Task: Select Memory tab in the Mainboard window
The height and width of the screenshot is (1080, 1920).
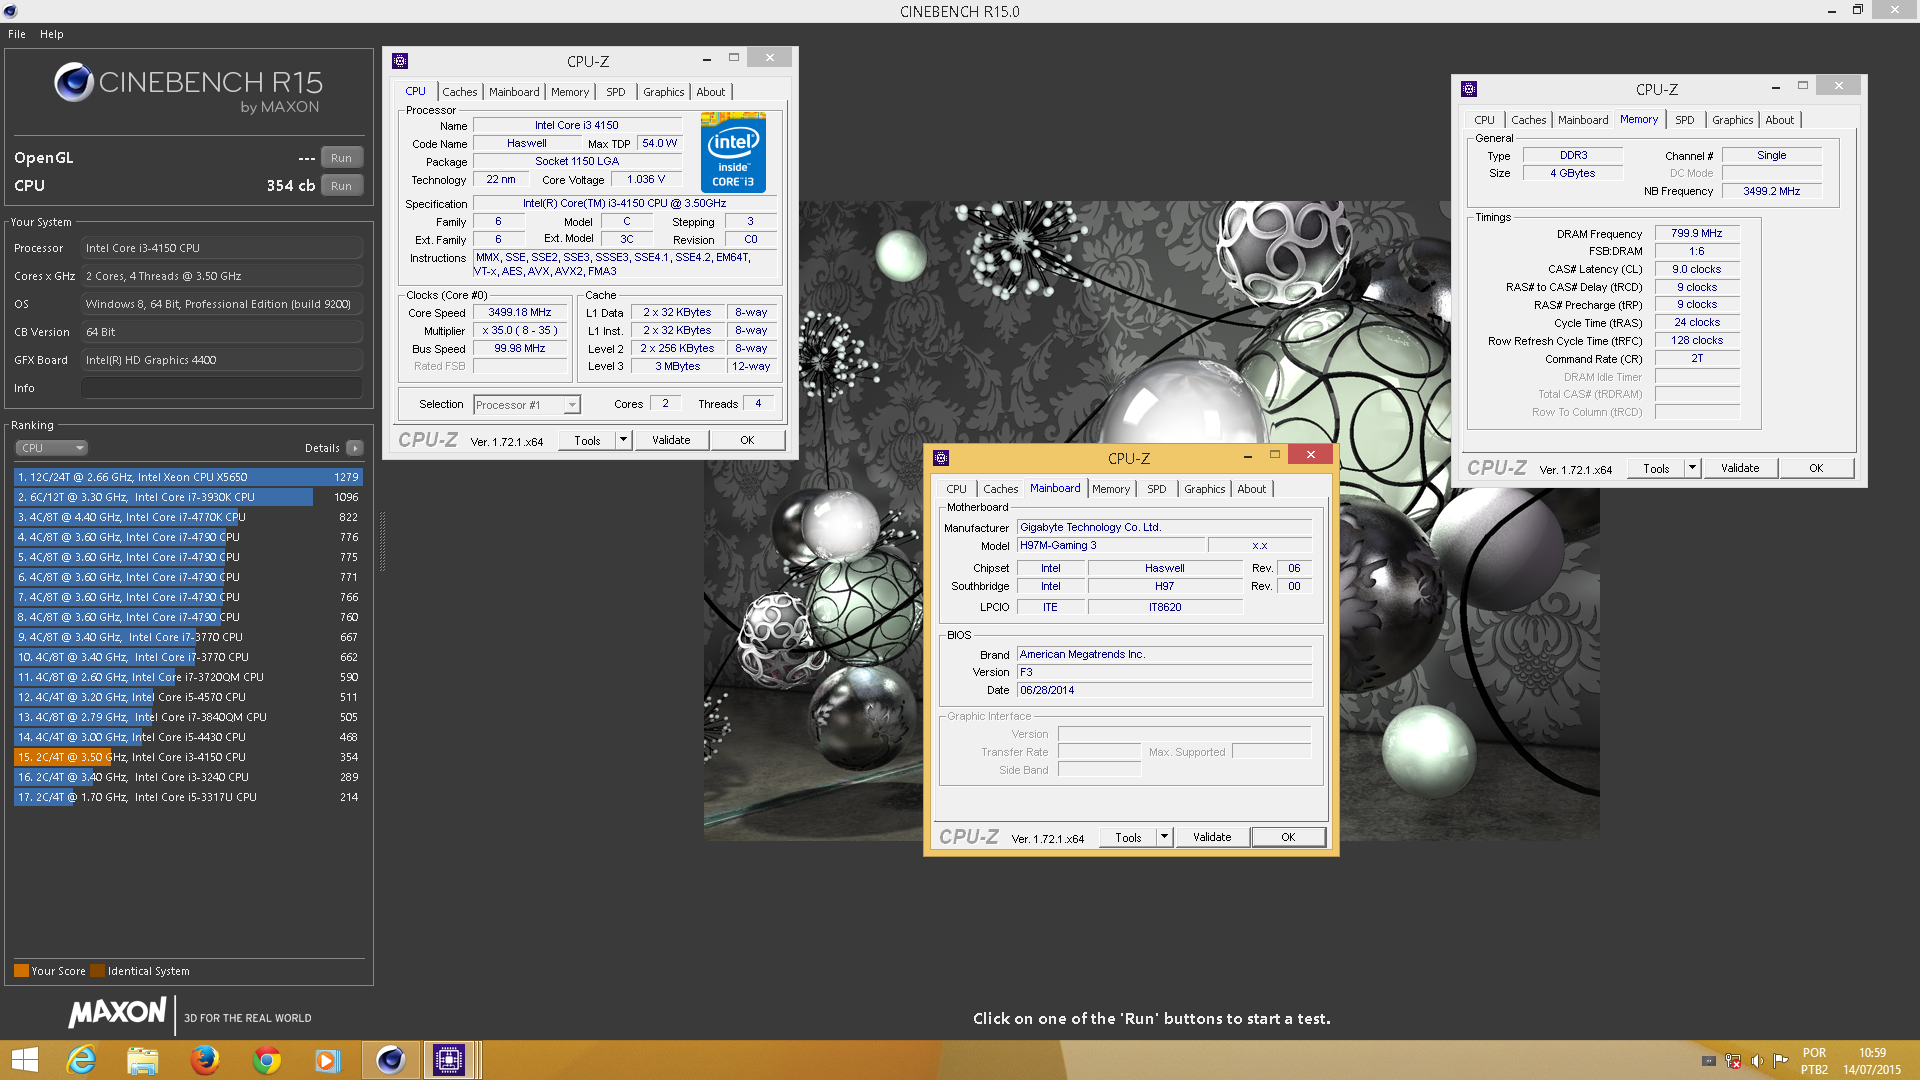Action: click(x=1111, y=489)
